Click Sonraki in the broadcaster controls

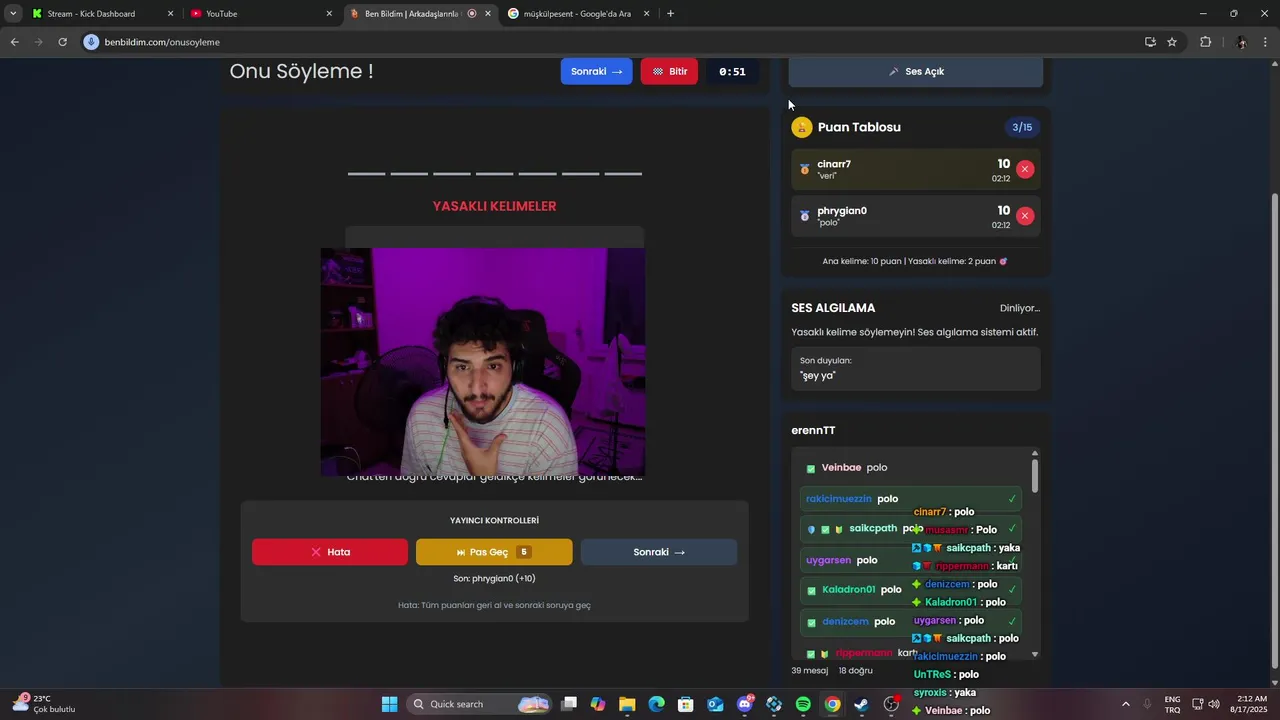tap(658, 552)
